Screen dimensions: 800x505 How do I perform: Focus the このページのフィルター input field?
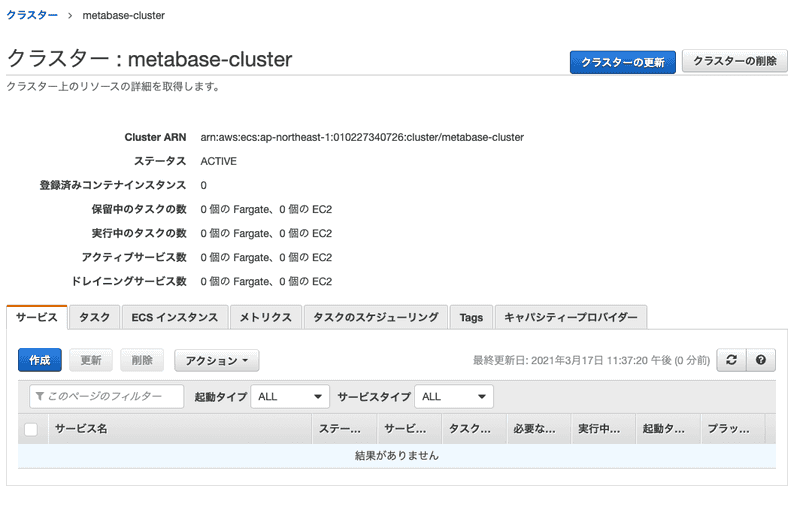[107, 396]
